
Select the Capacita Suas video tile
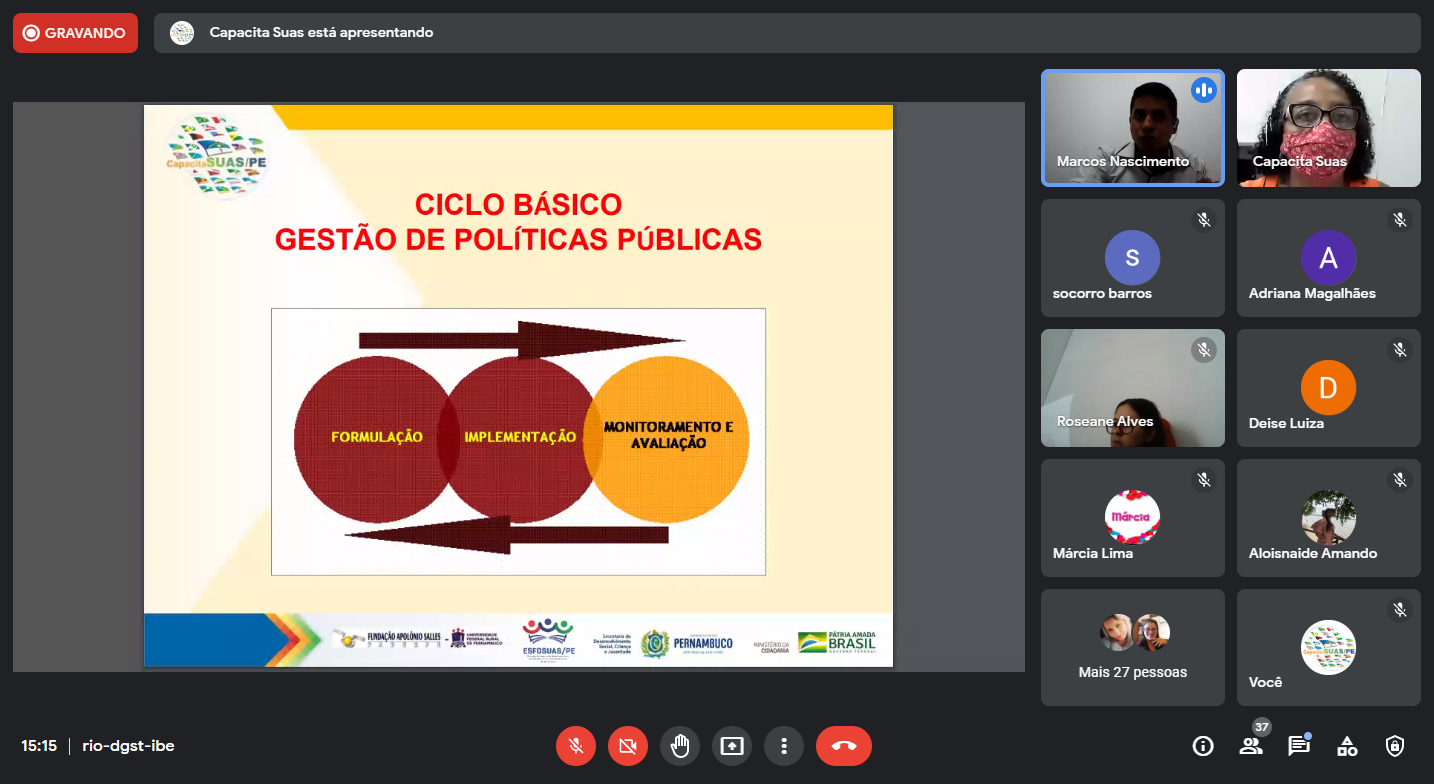1328,128
